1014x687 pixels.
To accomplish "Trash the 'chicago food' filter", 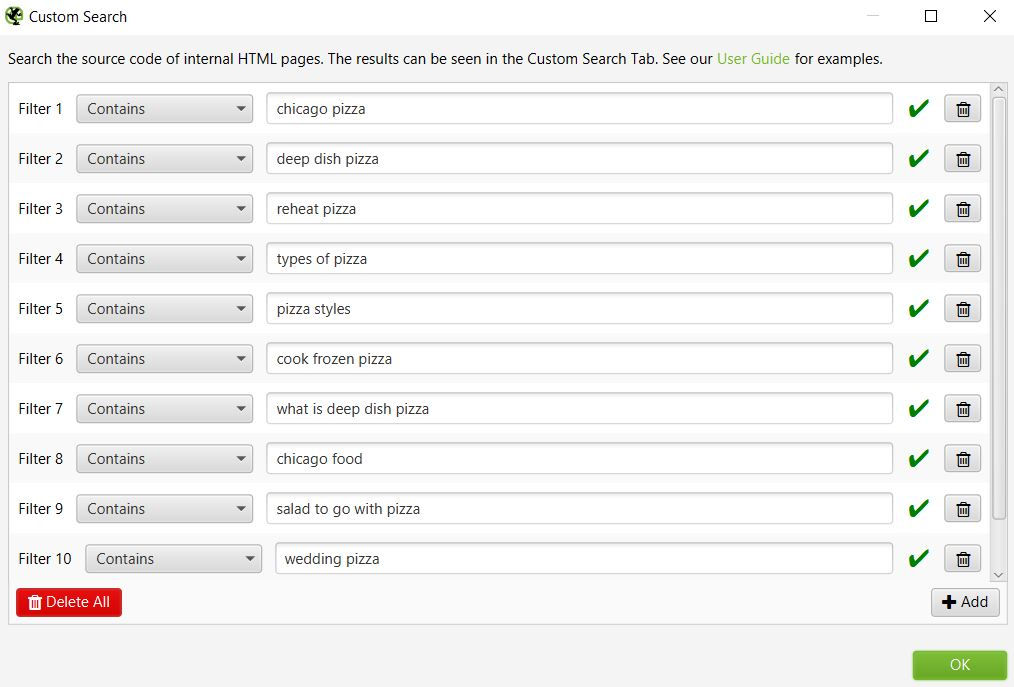I will pyautogui.click(x=962, y=459).
